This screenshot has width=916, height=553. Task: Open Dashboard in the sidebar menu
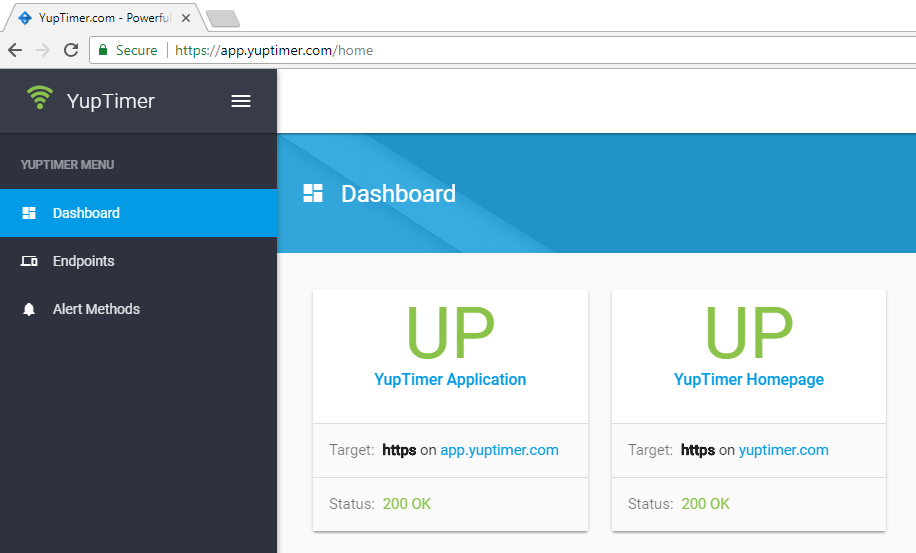tap(138, 213)
